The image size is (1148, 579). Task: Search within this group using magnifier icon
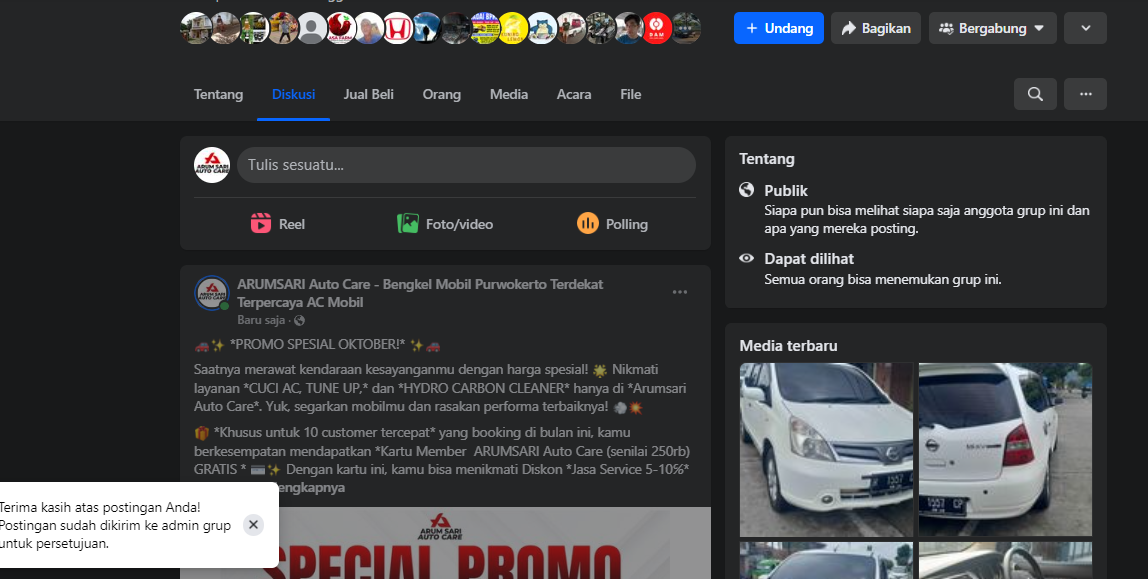pos(1035,94)
